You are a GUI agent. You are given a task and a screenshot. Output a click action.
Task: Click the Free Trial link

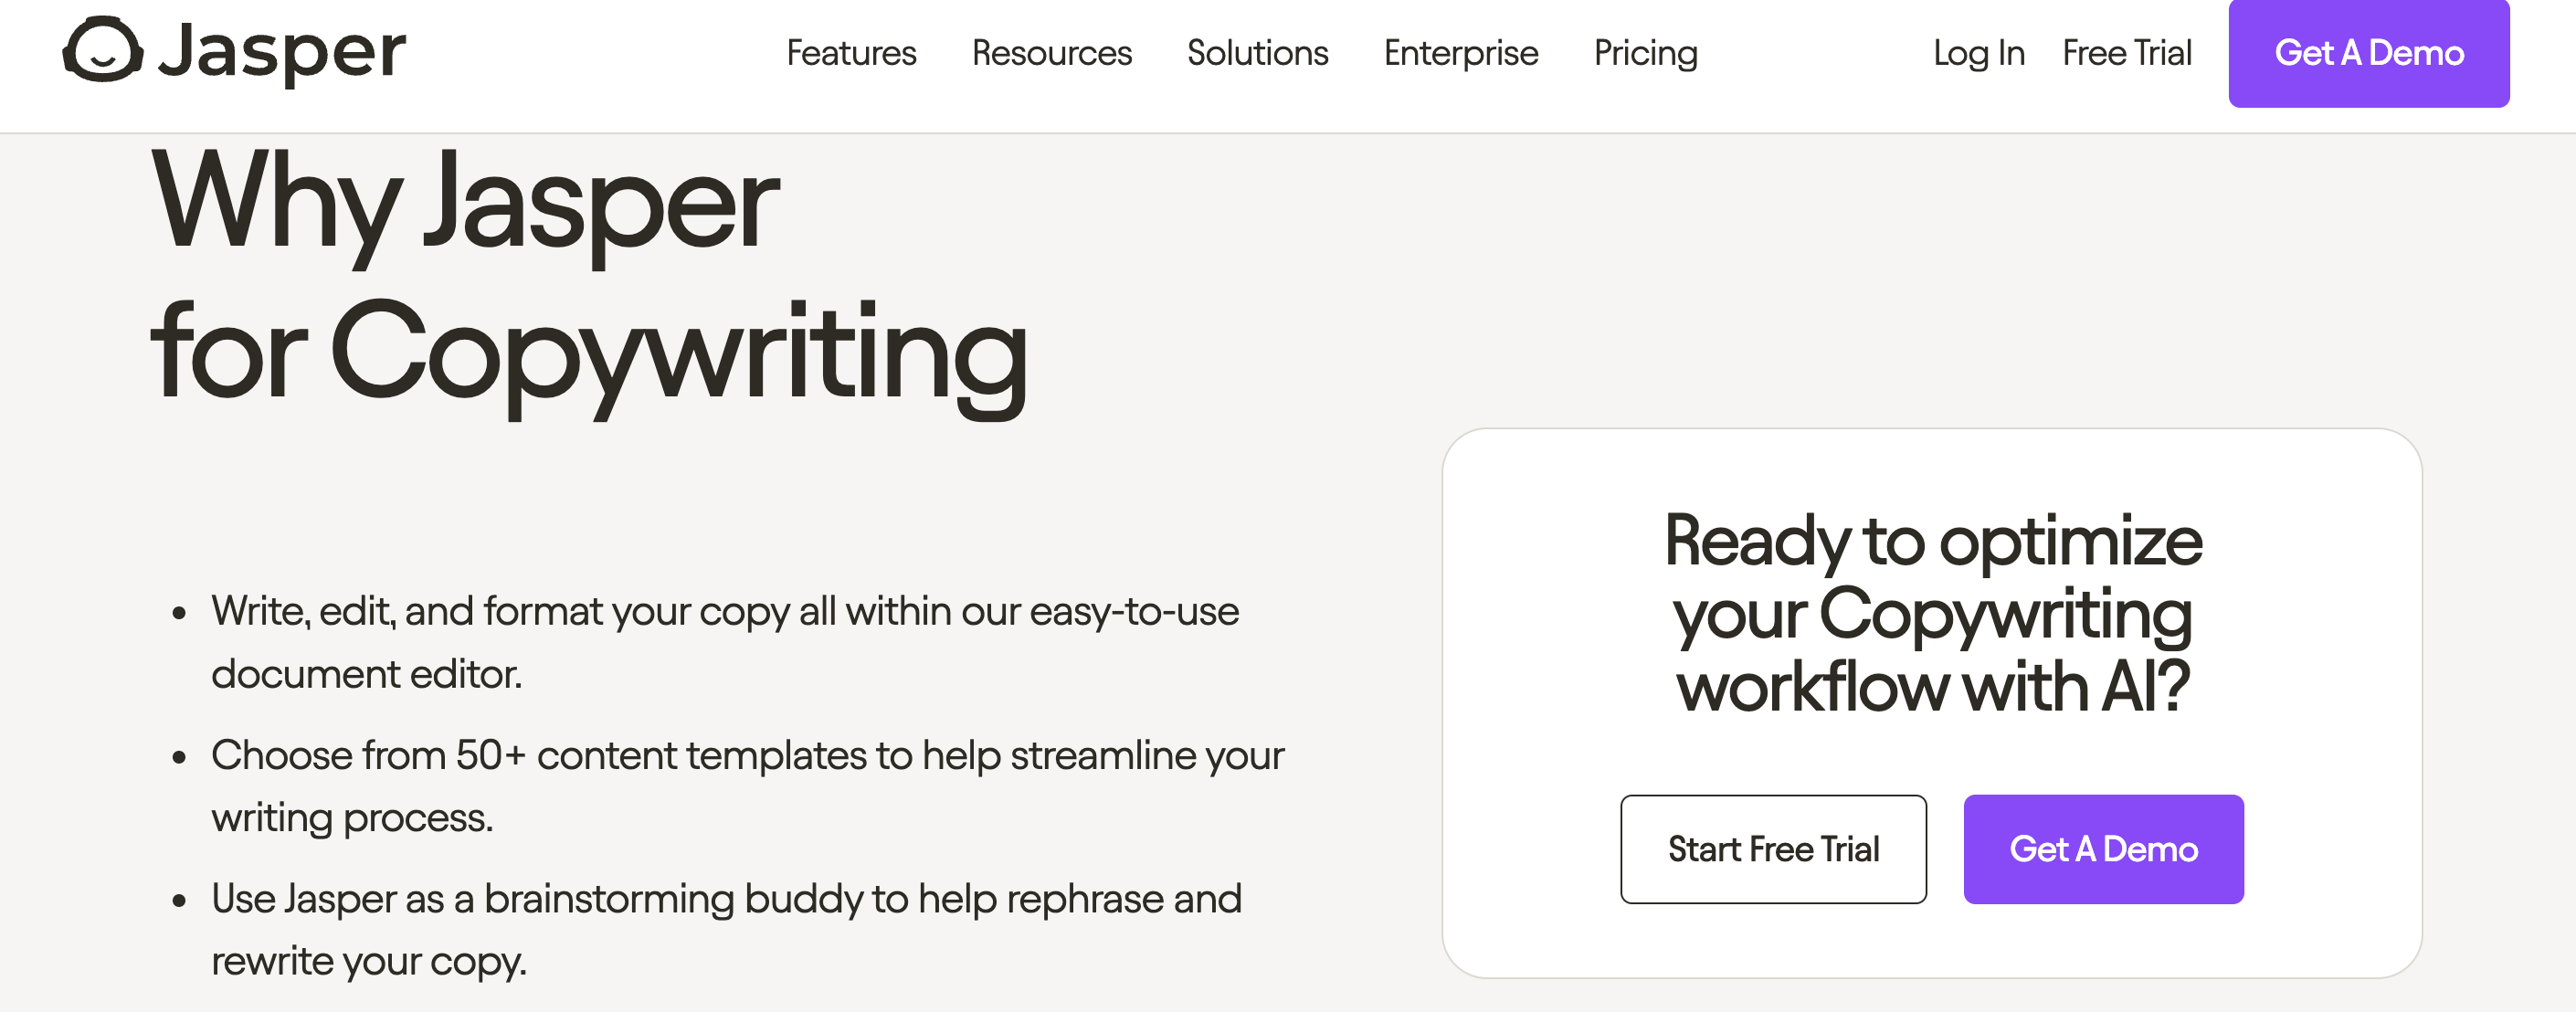tap(2126, 53)
